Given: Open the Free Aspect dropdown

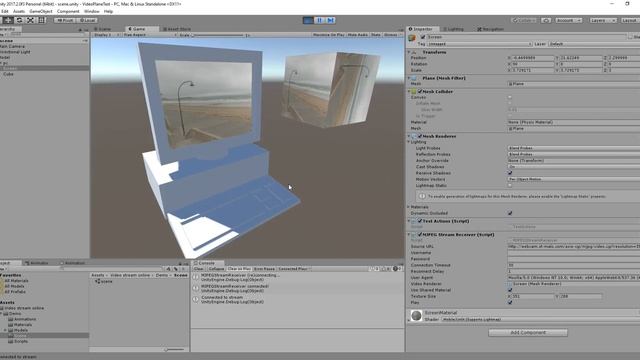Looking at the screenshot, I should [150, 35].
